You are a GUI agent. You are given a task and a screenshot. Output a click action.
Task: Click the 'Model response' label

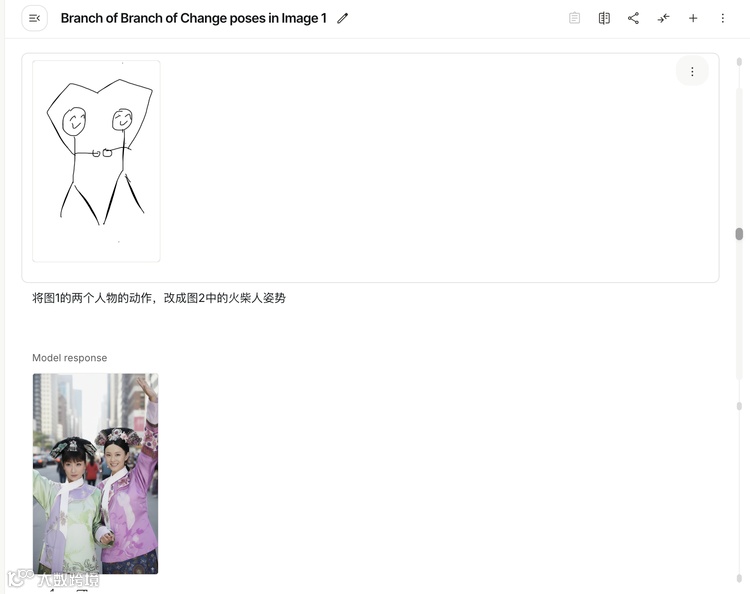coord(69,358)
